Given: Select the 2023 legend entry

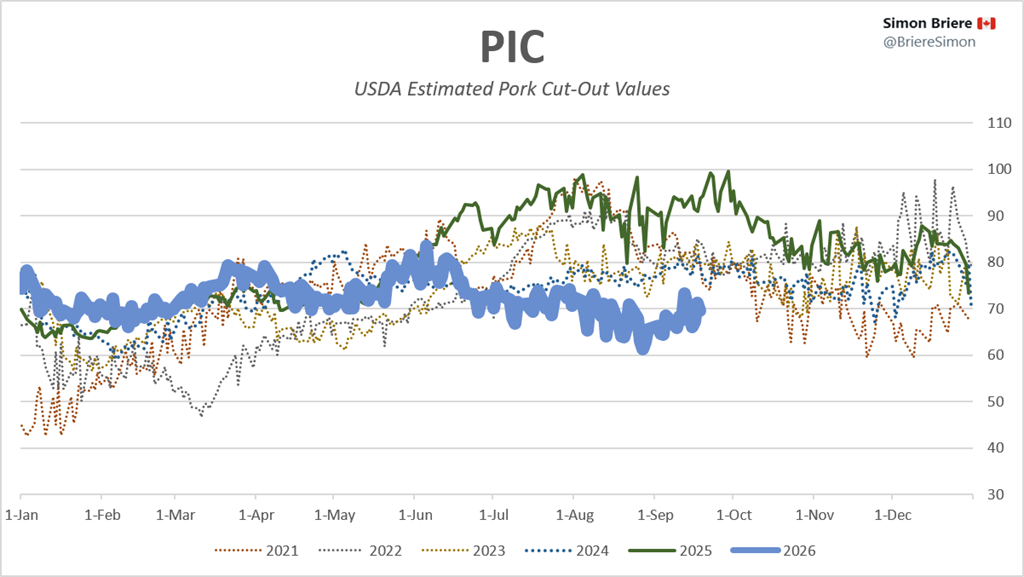Looking at the screenshot, I should pyautogui.click(x=464, y=551).
